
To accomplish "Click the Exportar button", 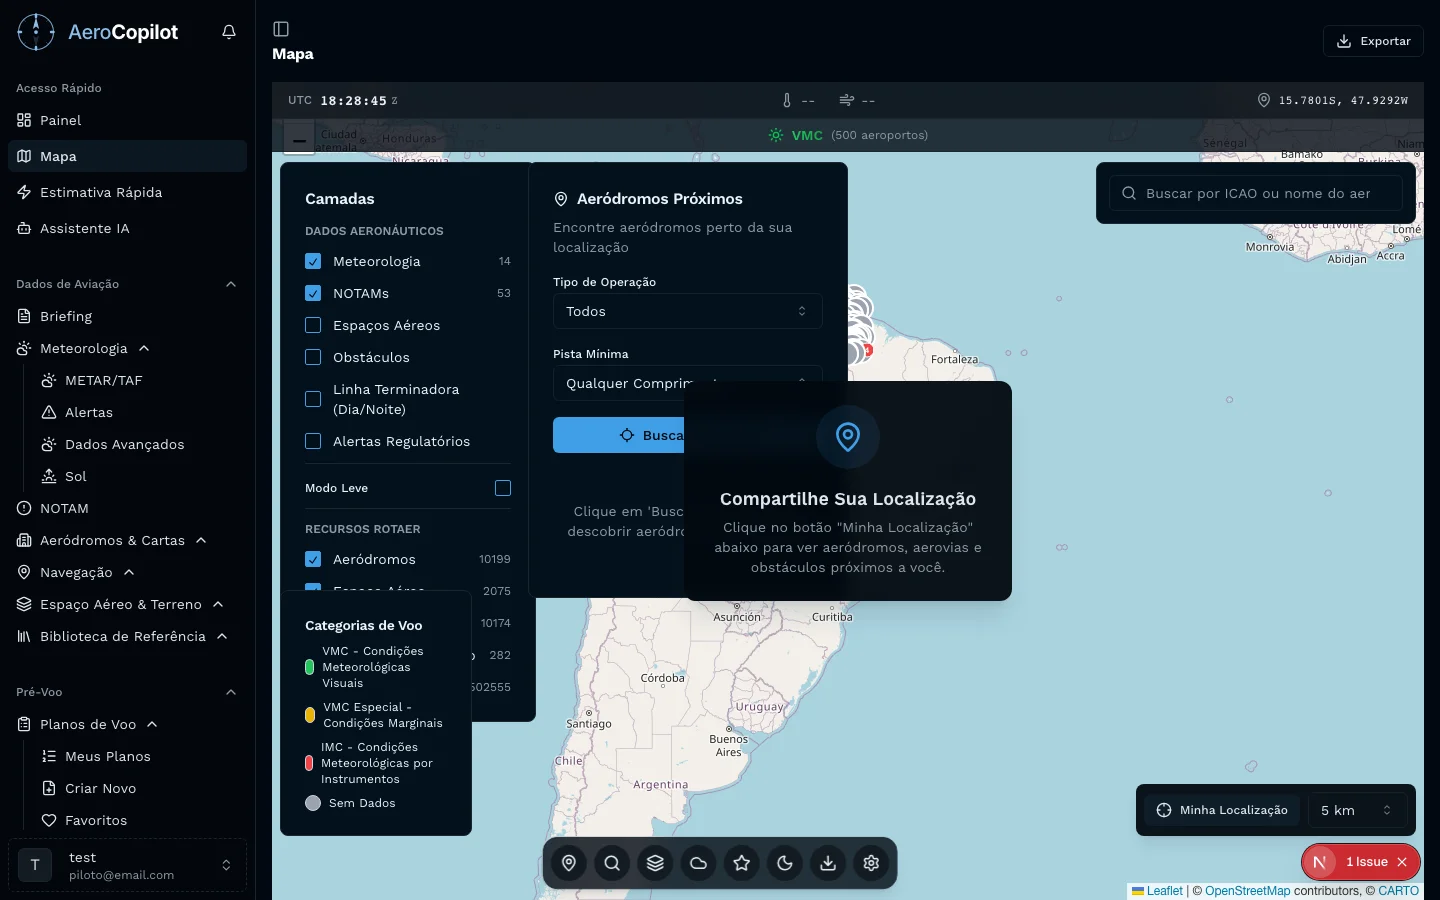I will (x=1373, y=41).
